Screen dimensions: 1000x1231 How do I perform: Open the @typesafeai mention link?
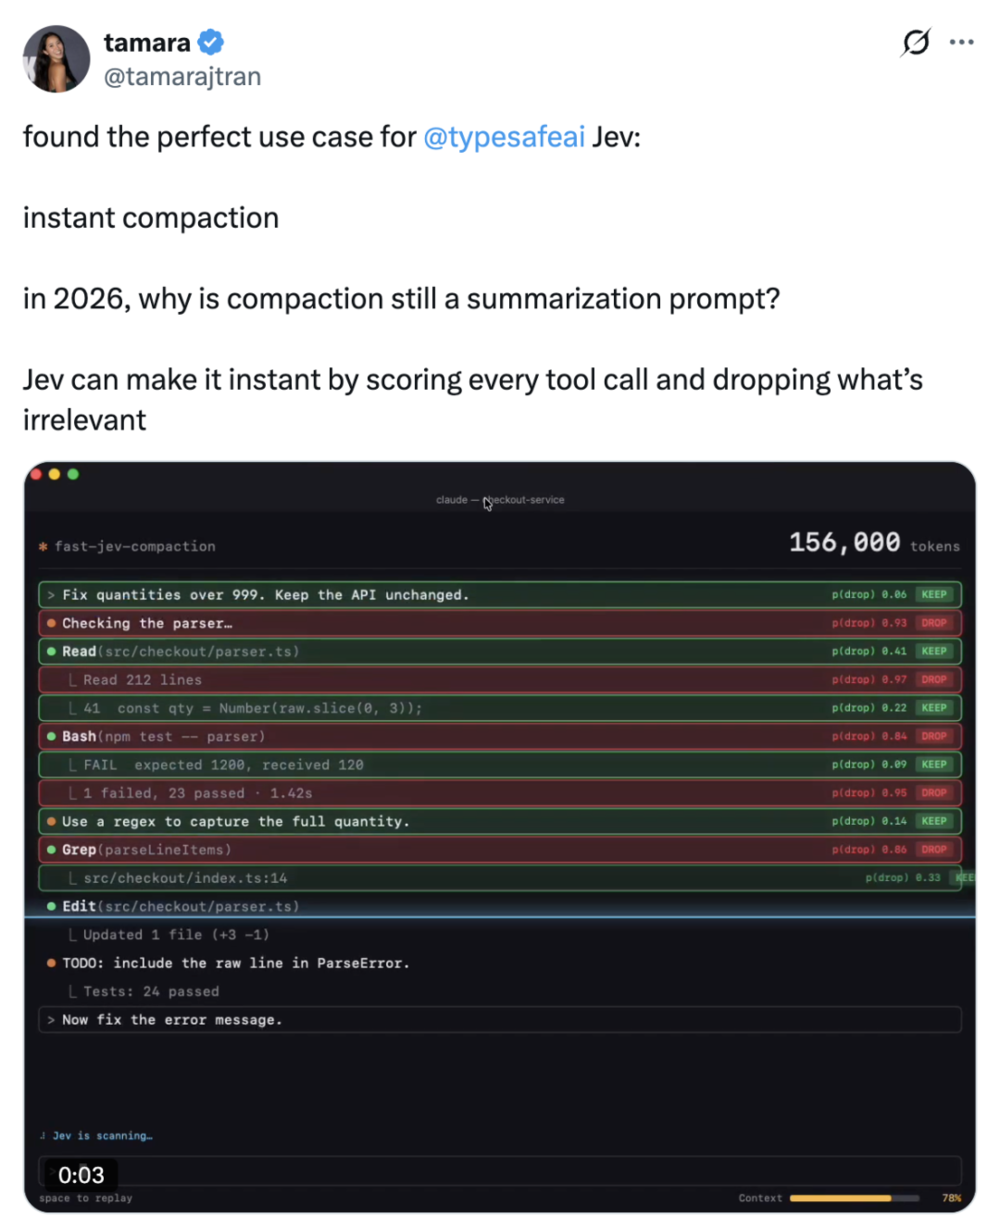(504, 137)
